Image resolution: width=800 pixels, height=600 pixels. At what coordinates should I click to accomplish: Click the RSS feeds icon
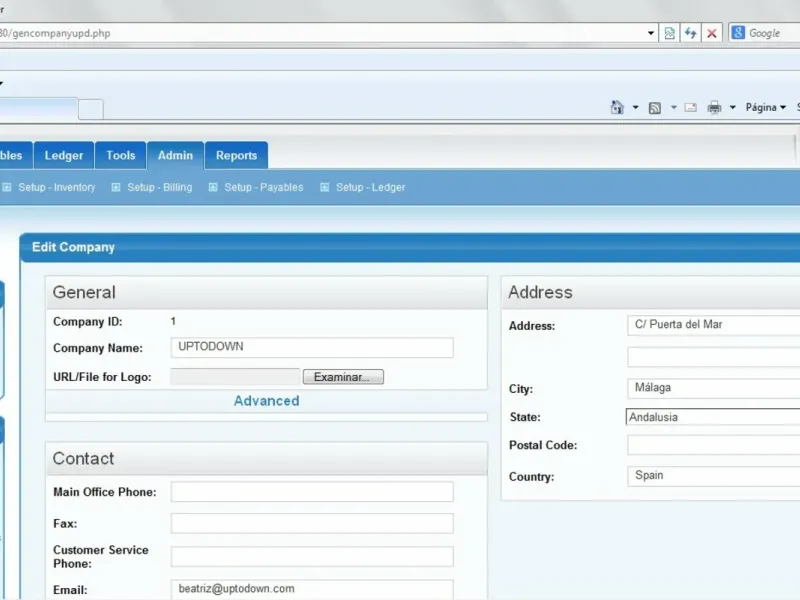pyautogui.click(x=655, y=108)
